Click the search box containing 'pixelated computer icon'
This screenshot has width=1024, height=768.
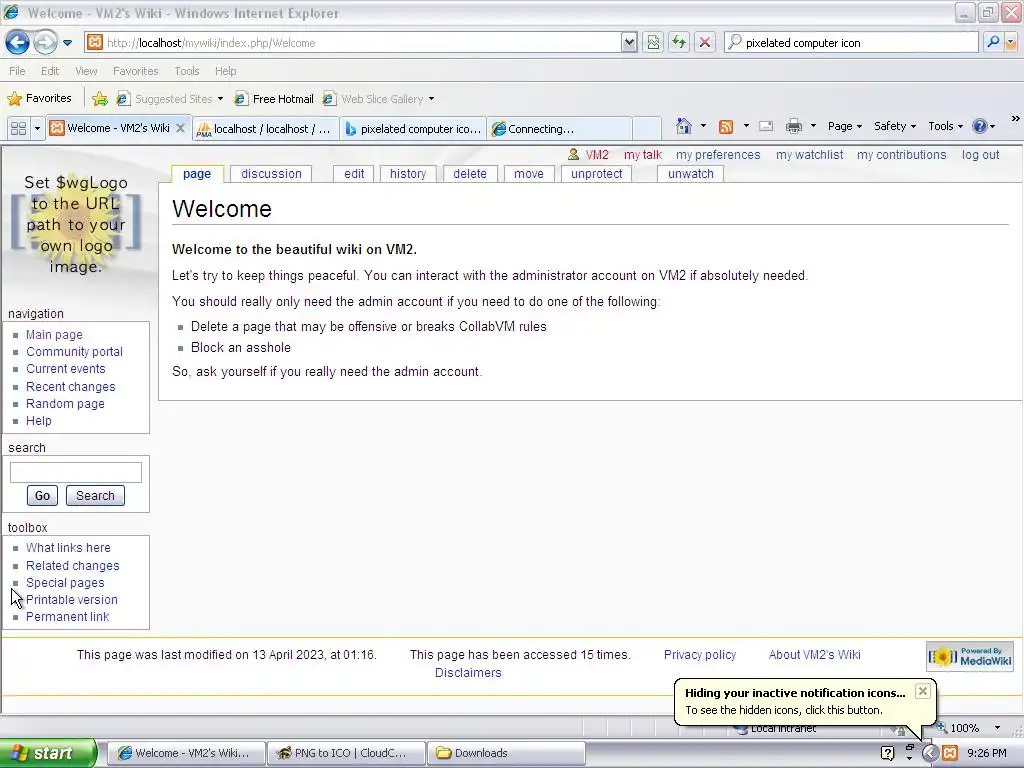coord(852,43)
